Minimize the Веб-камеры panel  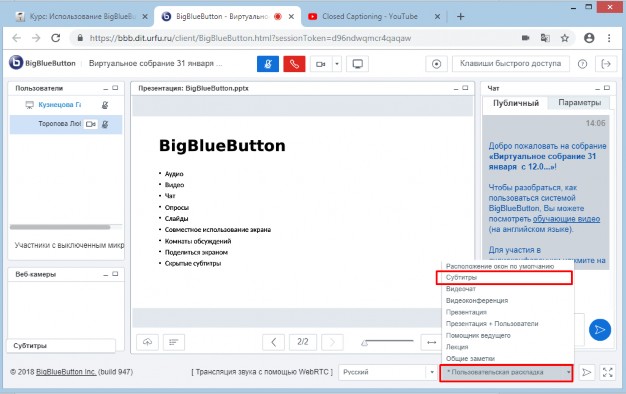click(x=105, y=275)
